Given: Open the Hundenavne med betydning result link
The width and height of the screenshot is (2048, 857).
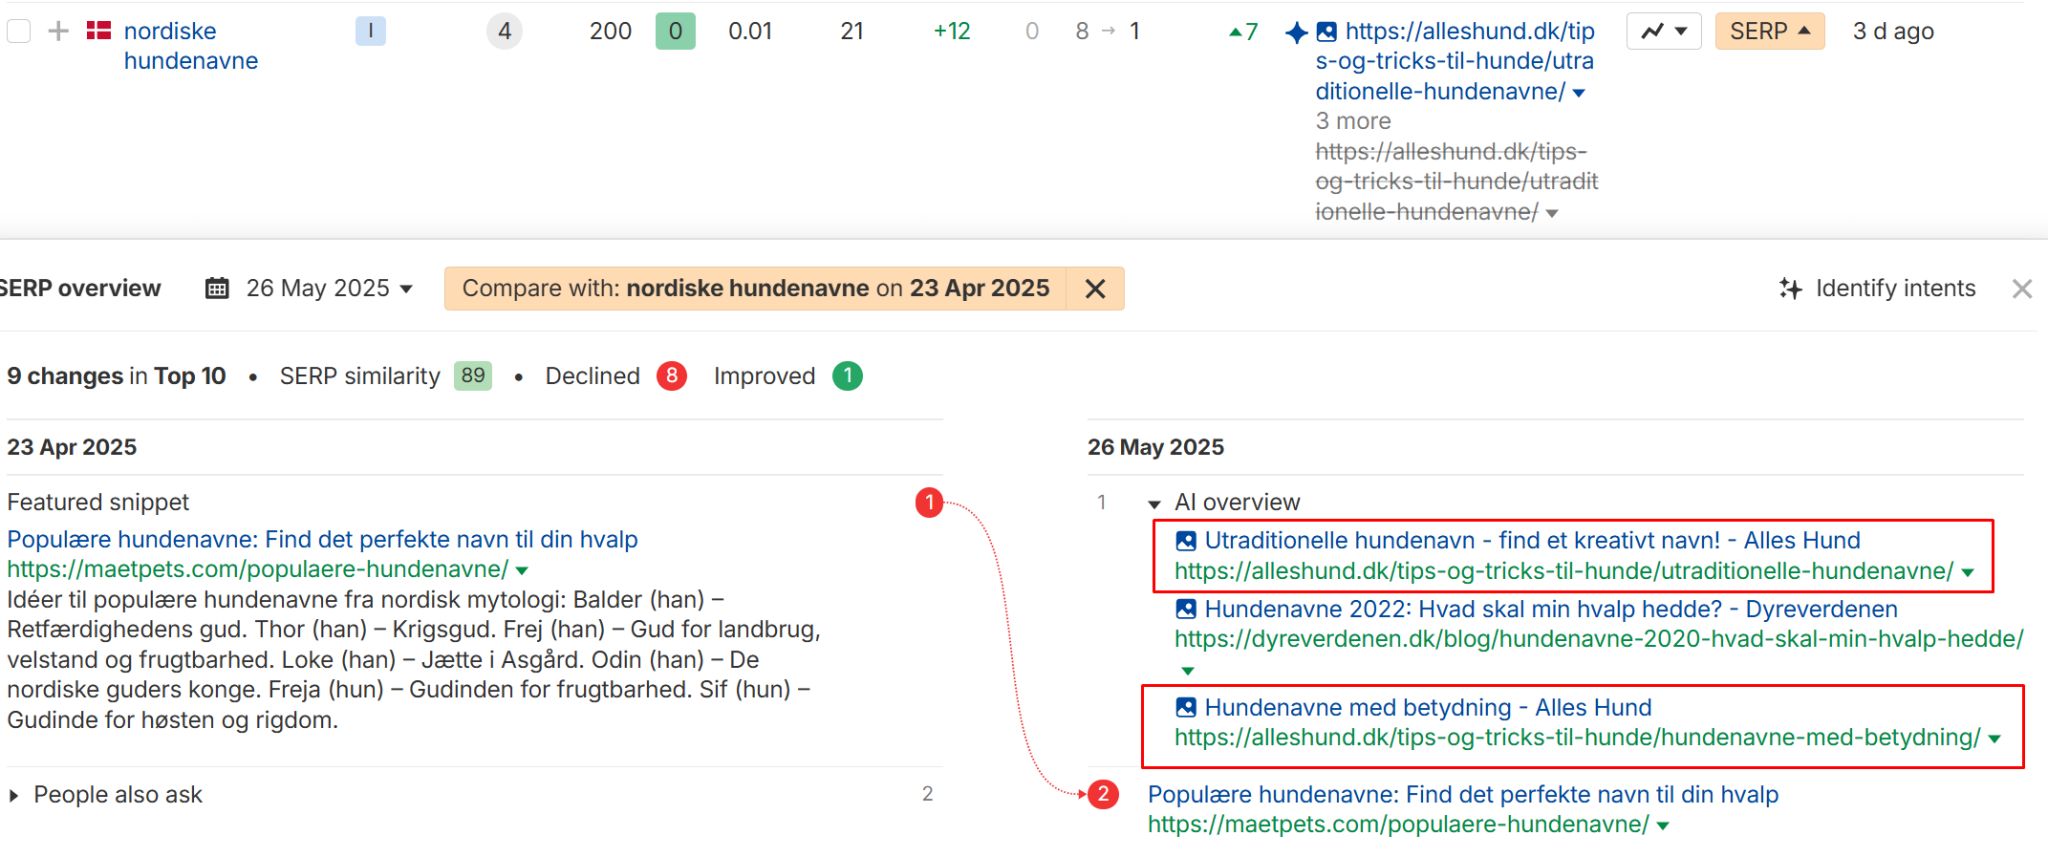Looking at the screenshot, I should point(1427,707).
